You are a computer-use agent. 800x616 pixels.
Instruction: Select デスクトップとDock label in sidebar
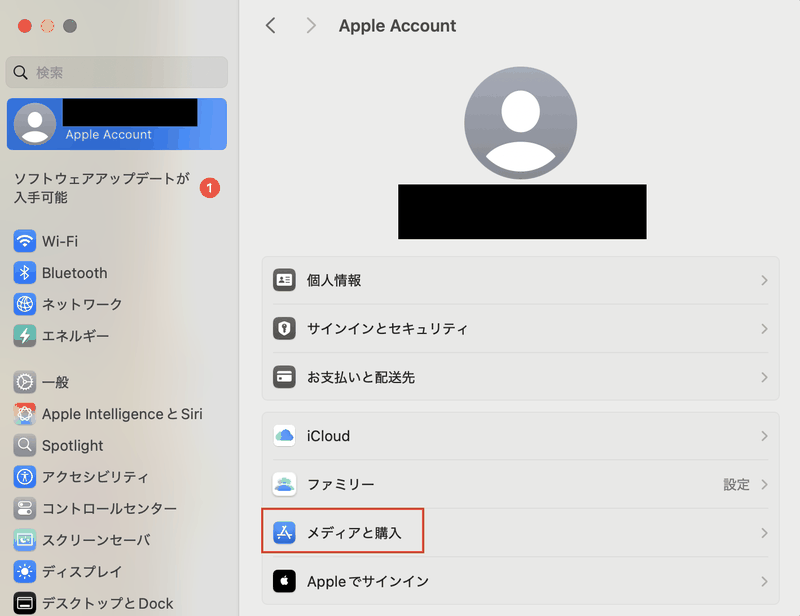tap(108, 603)
